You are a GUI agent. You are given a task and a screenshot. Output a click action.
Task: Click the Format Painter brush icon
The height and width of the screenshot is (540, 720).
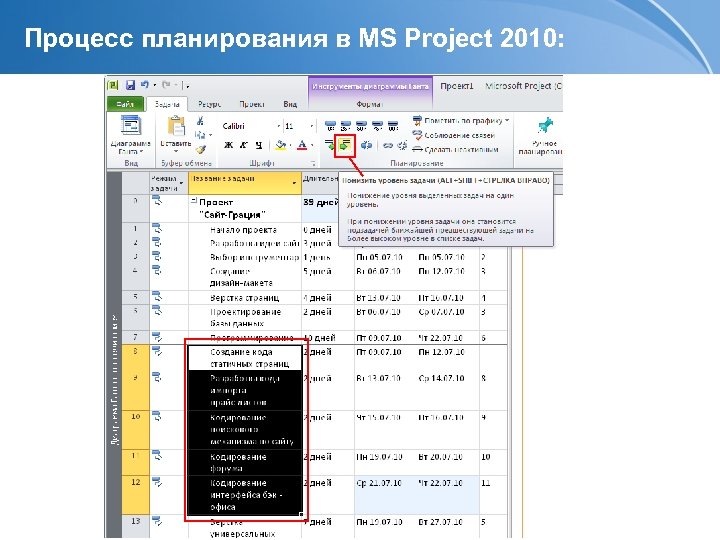(201, 149)
